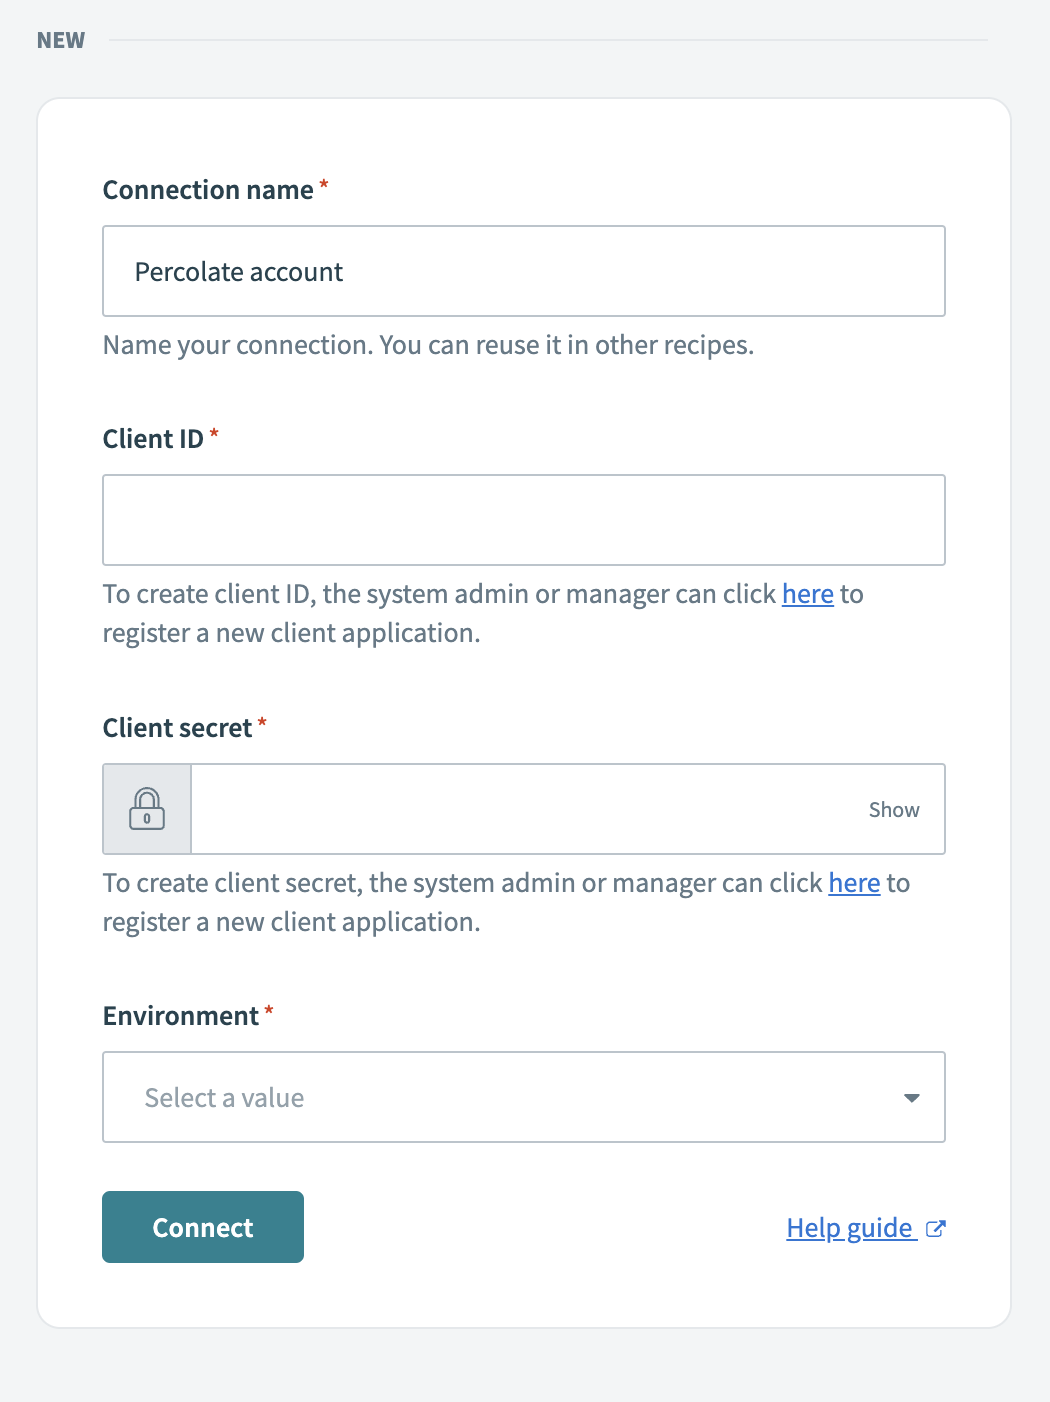Click the Environment field label

click(182, 1015)
